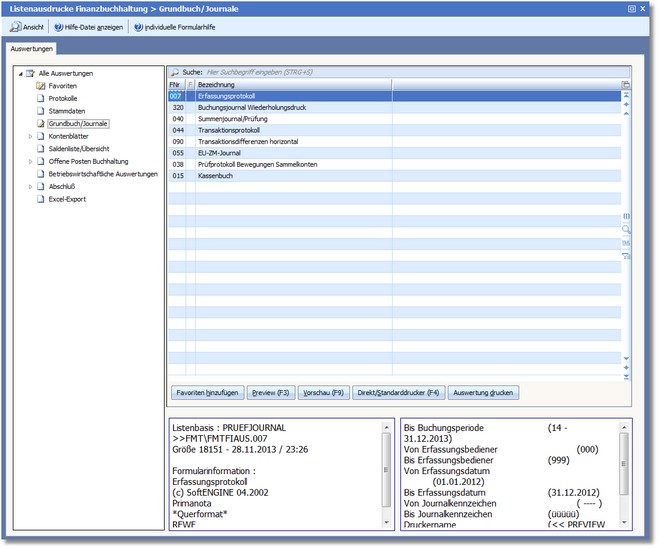Viewport: 658px width, 548px height.
Task: Click the filter funnel icon on grid's right edge
Action: coord(626,256)
